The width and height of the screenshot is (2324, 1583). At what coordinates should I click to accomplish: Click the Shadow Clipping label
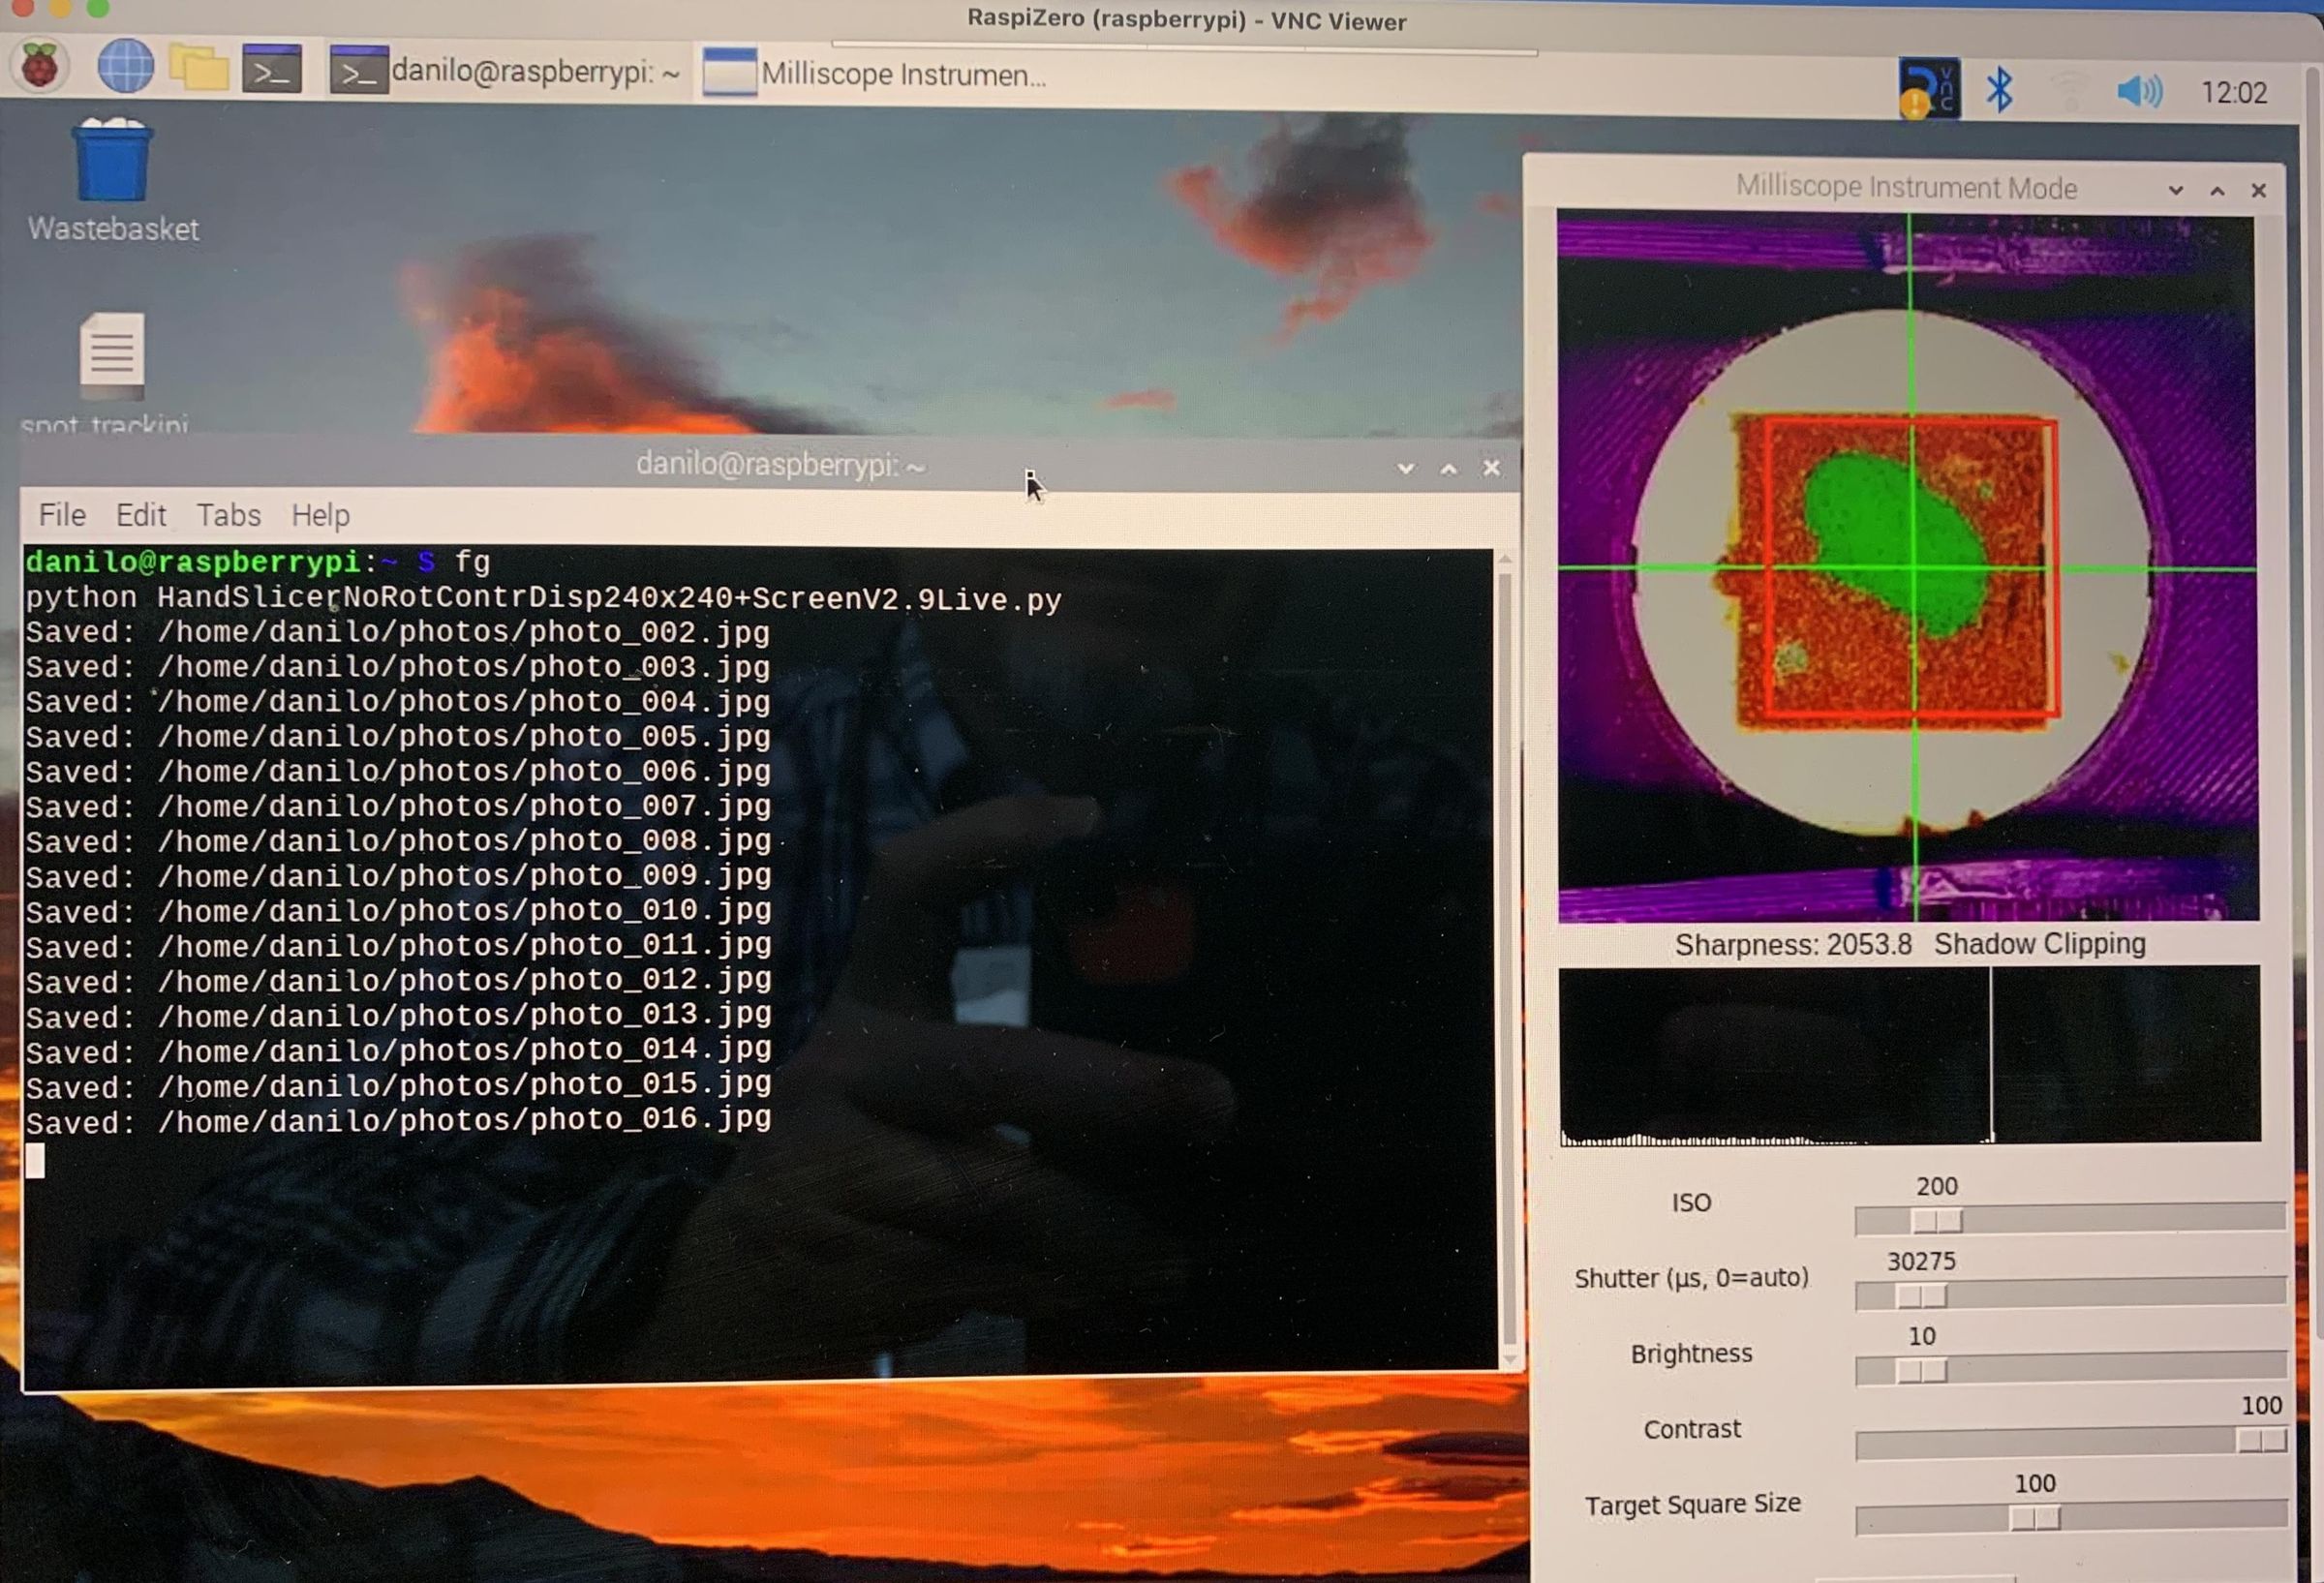point(2039,944)
